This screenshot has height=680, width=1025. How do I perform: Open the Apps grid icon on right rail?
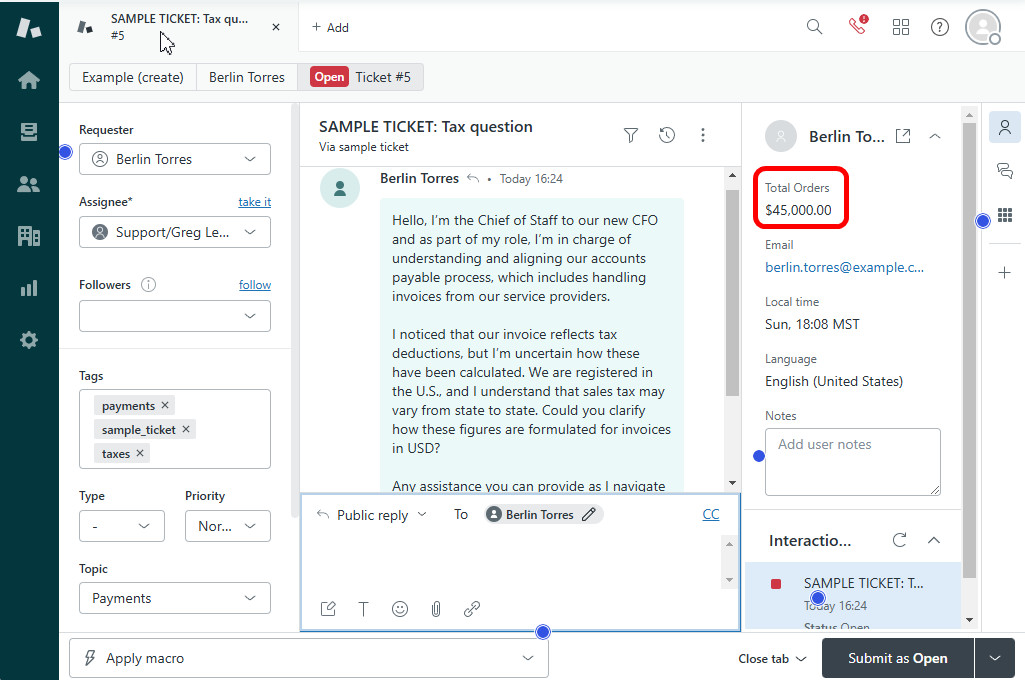(1004, 215)
